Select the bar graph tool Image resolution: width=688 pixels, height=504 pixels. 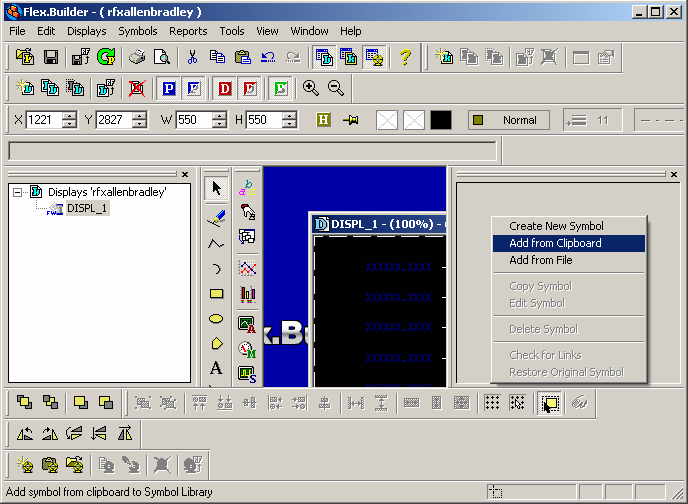point(247,294)
